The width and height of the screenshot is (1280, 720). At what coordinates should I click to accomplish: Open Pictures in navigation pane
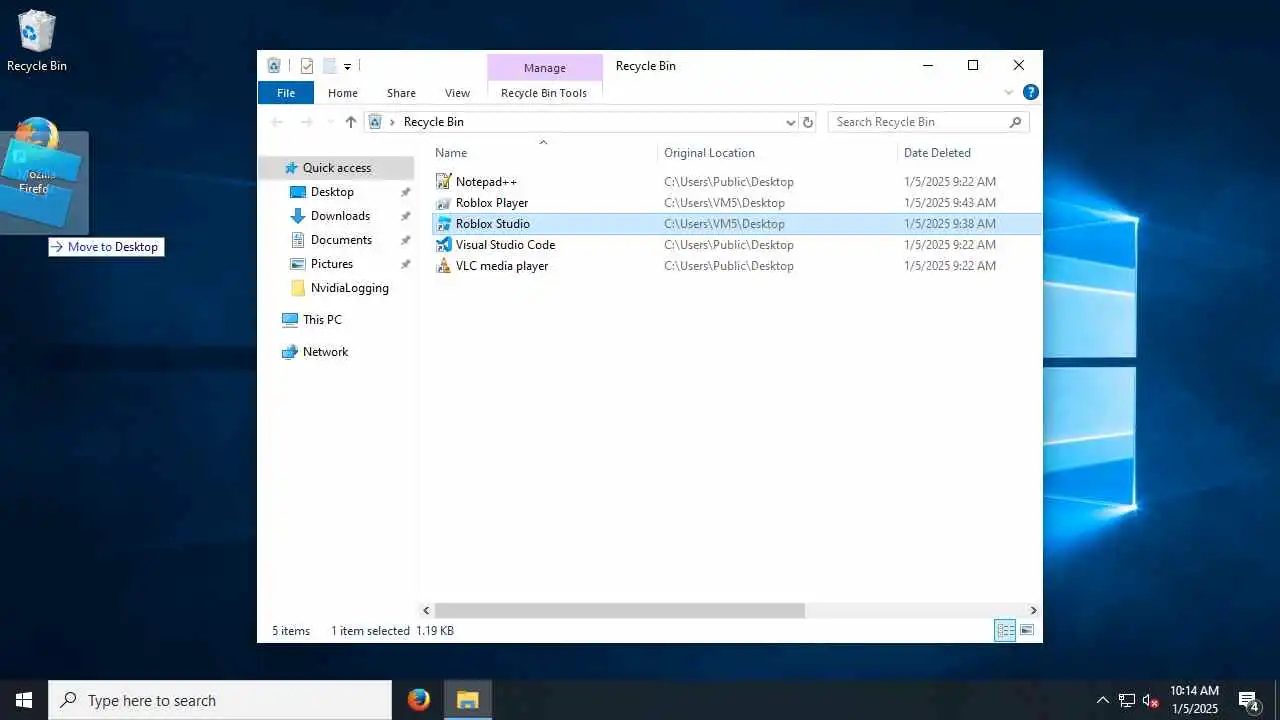332,264
